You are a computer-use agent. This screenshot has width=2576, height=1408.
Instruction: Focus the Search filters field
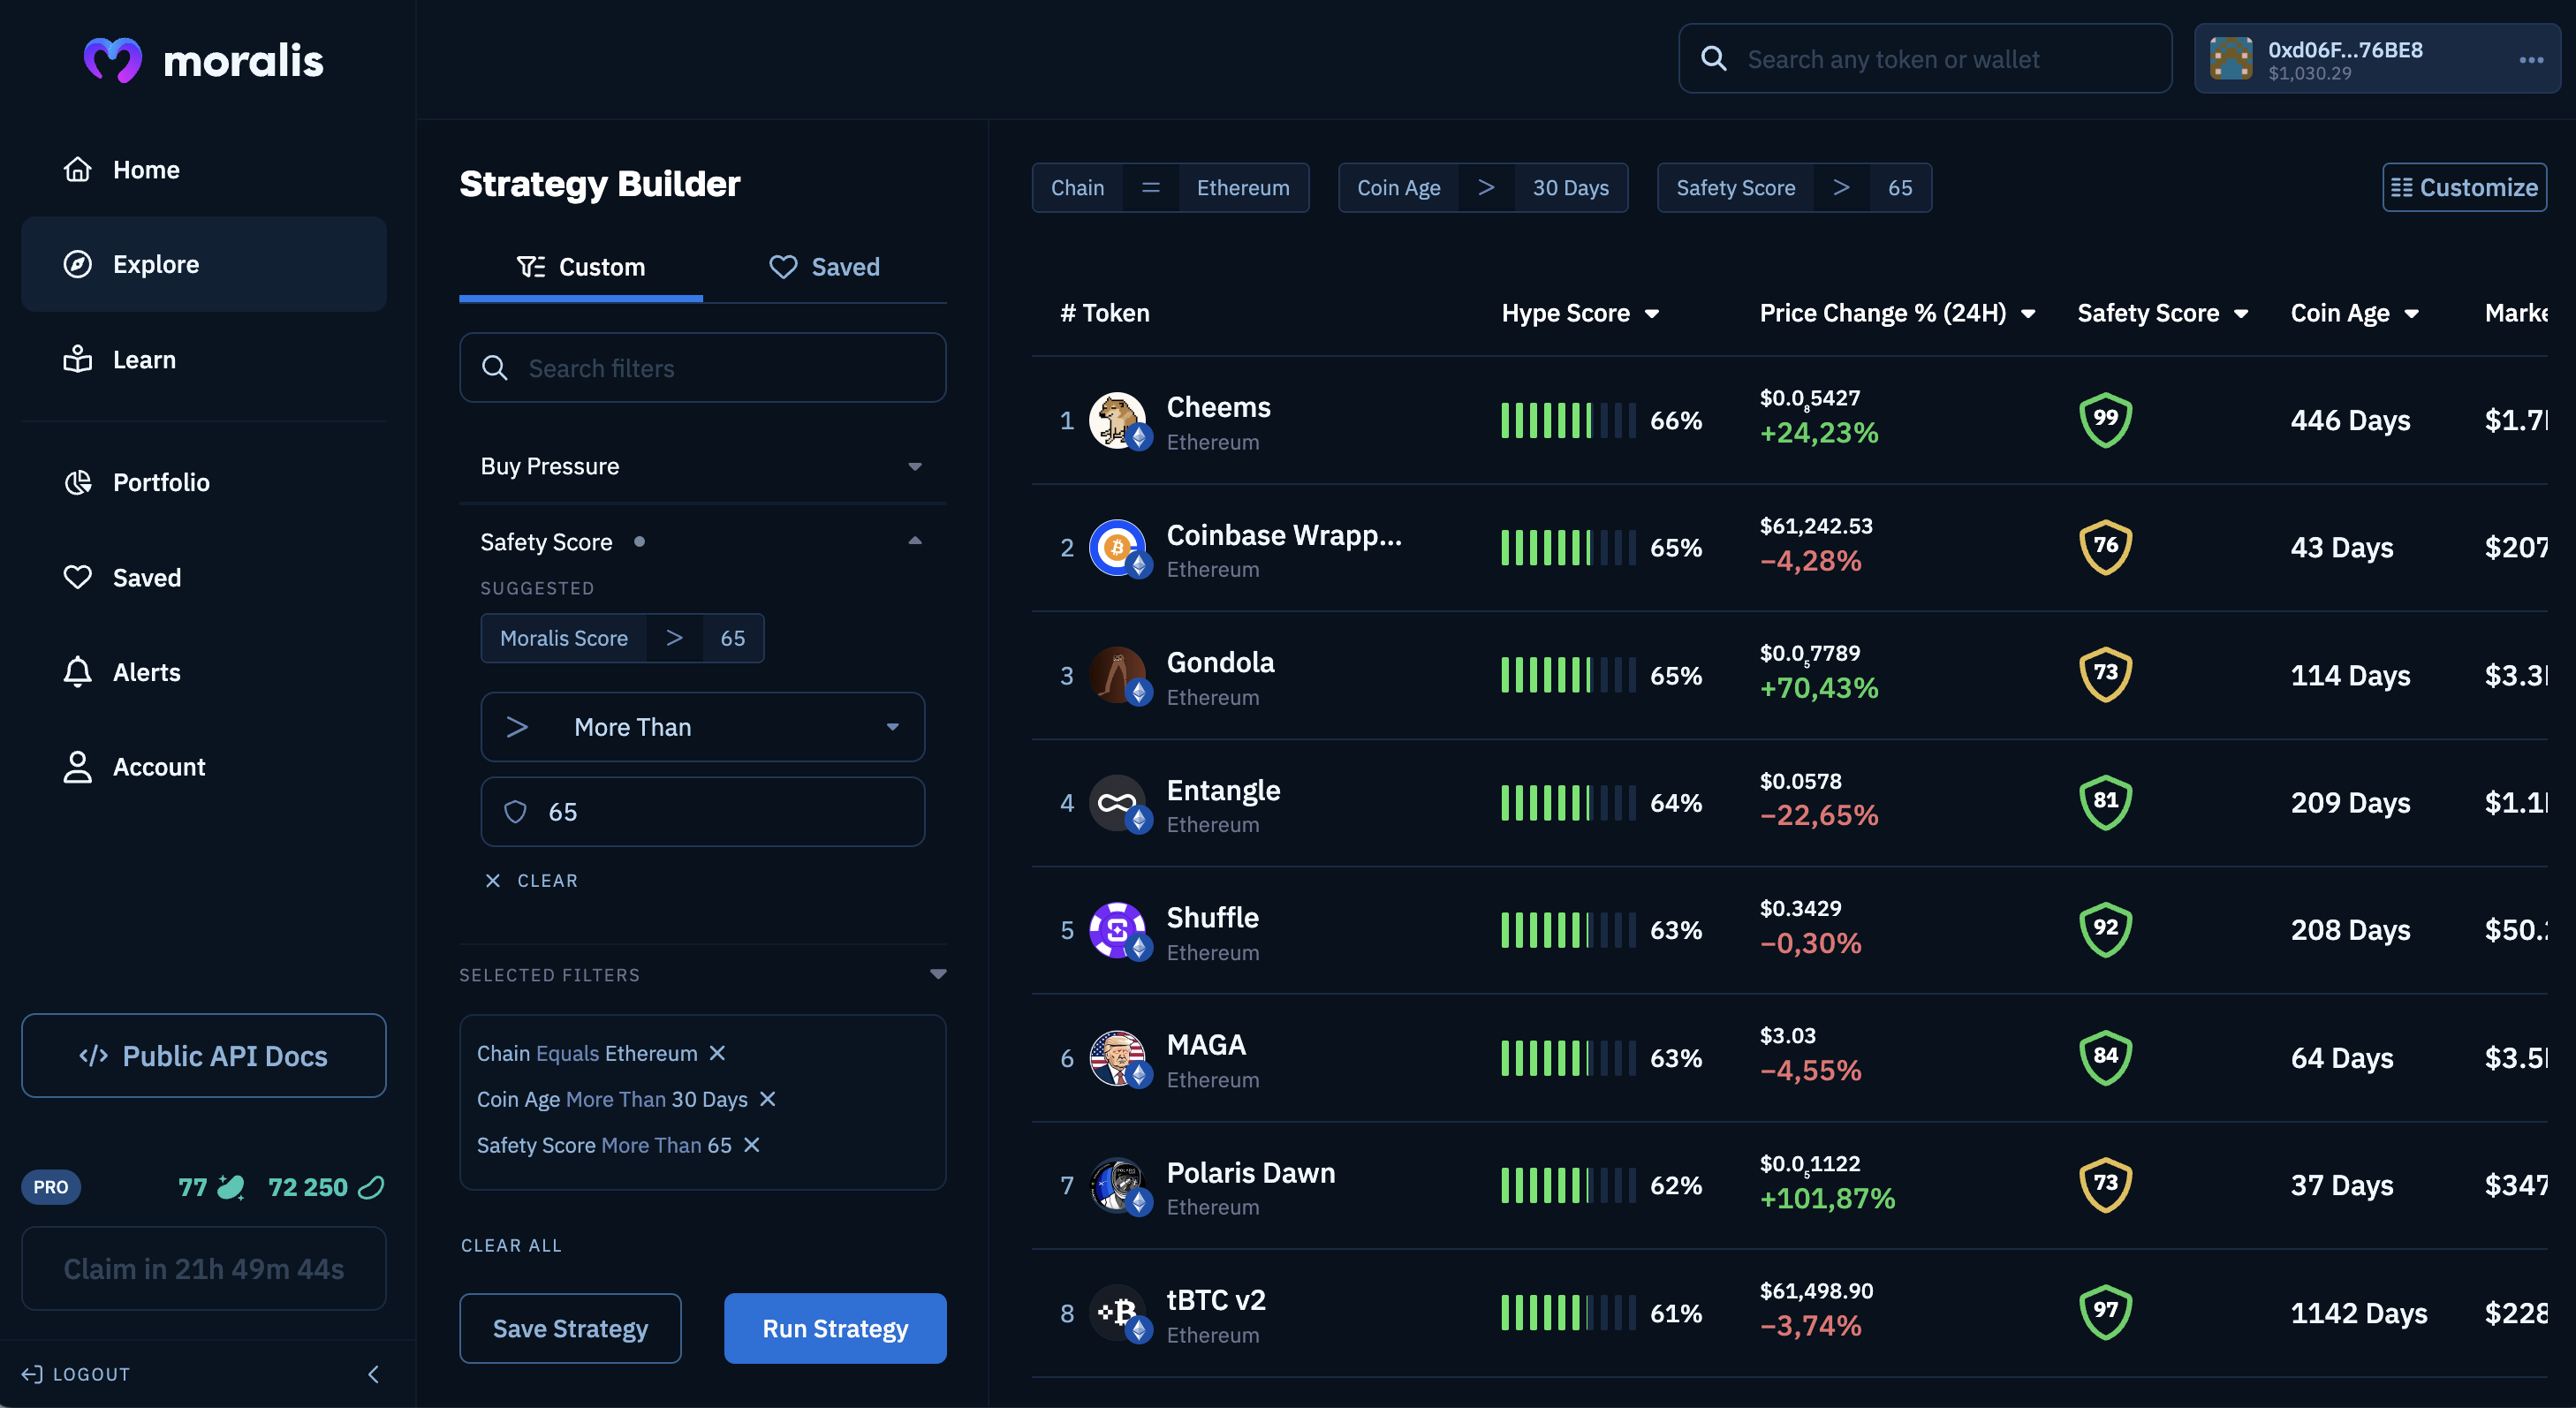coord(703,368)
